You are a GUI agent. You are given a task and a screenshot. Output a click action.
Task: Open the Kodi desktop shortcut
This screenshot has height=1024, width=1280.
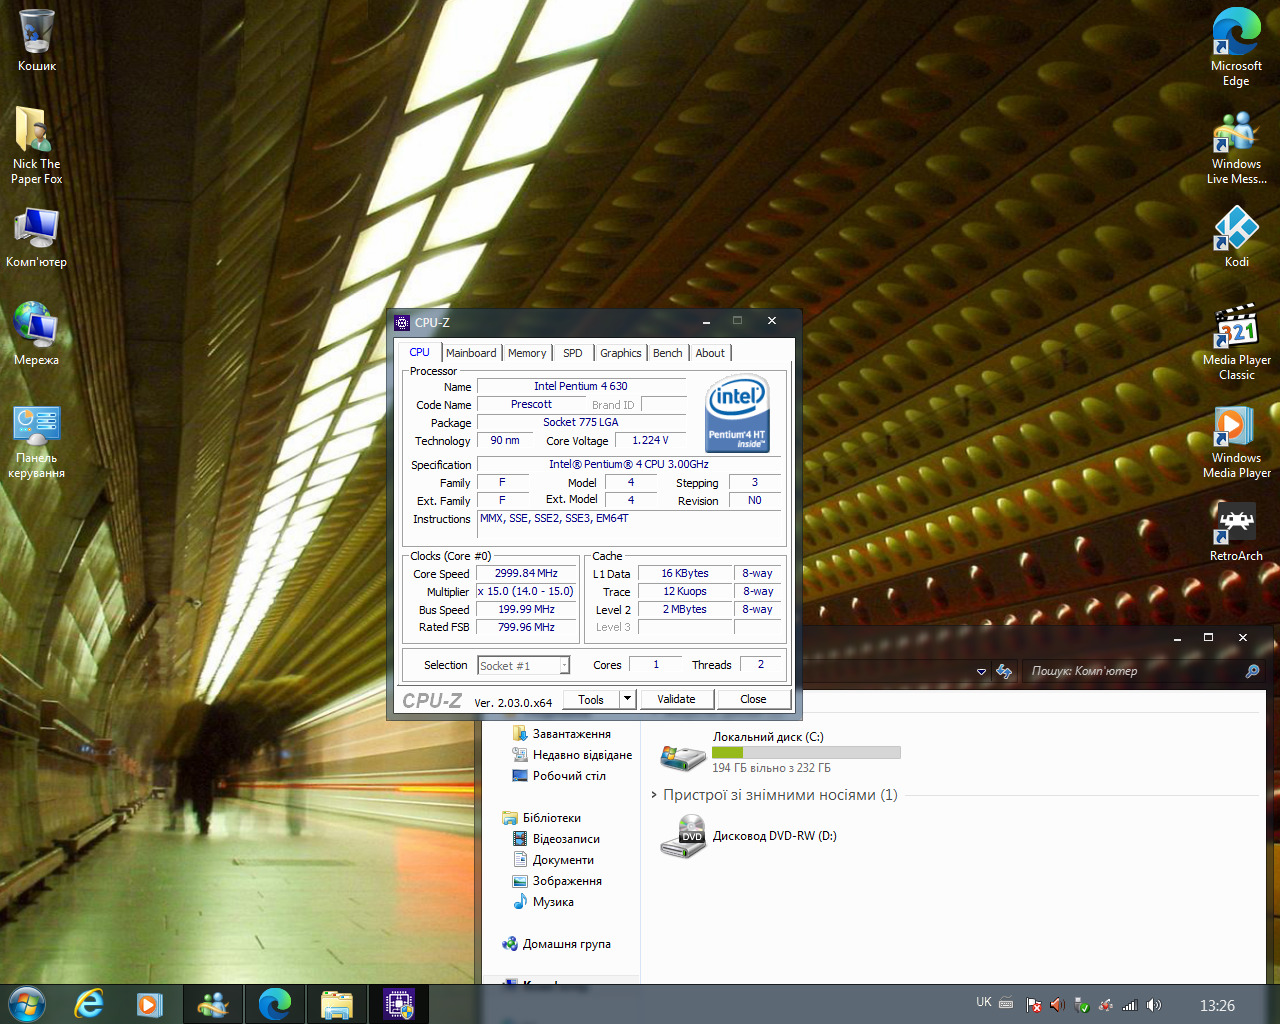(1236, 232)
